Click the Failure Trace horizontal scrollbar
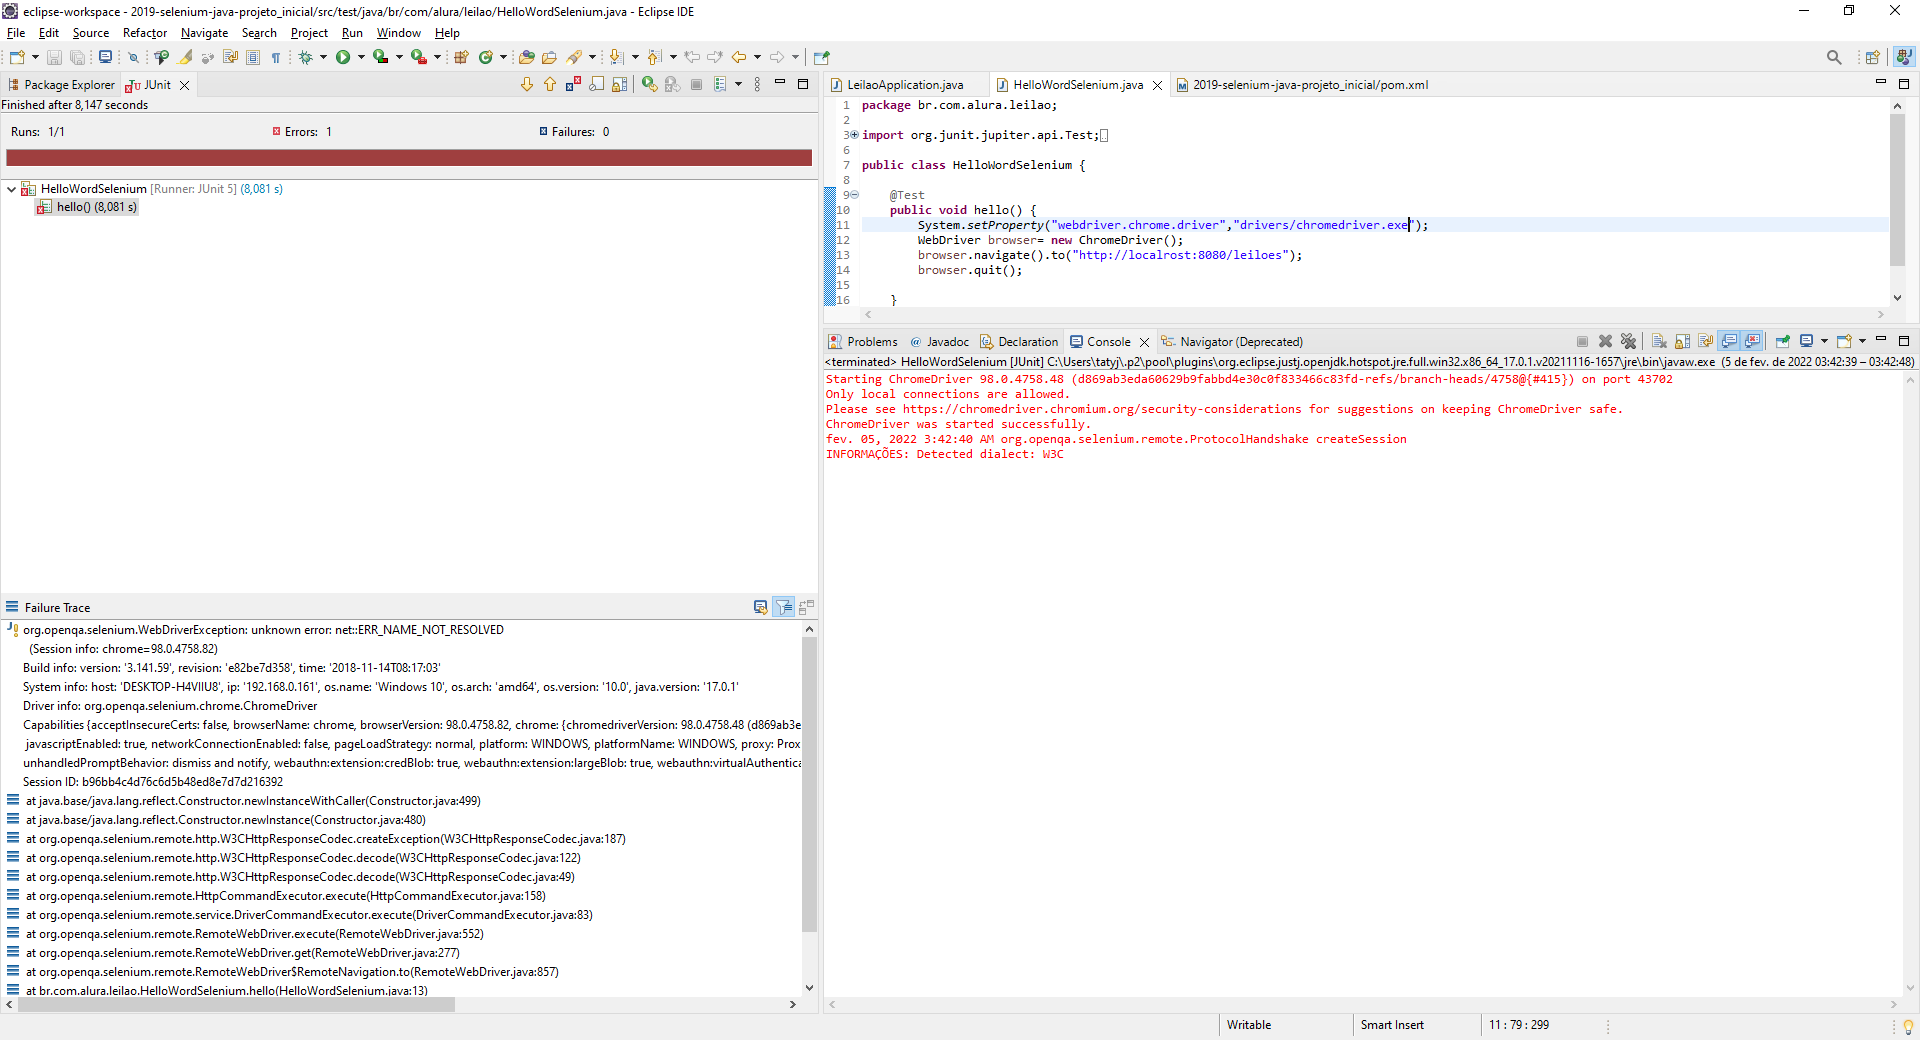The height and width of the screenshot is (1040, 1920). [x=236, y=1005]
